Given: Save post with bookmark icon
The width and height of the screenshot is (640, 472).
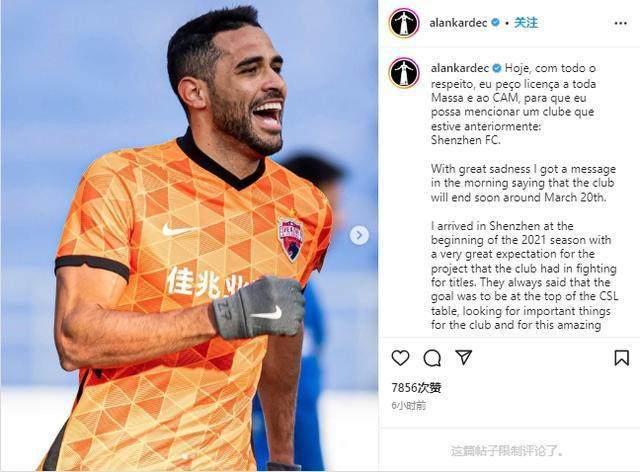Looking at the screenshot, I should [621, 358].
